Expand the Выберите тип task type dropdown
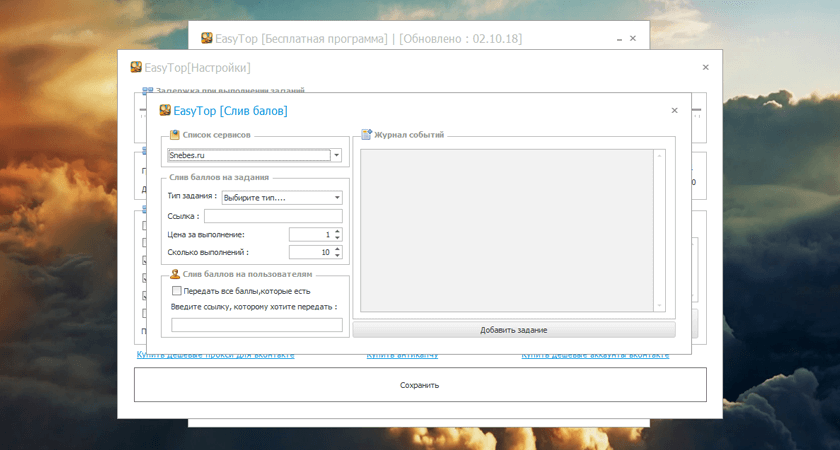This screenshot has width=840, height=450. pyautogui.click(x=337, y=198)
